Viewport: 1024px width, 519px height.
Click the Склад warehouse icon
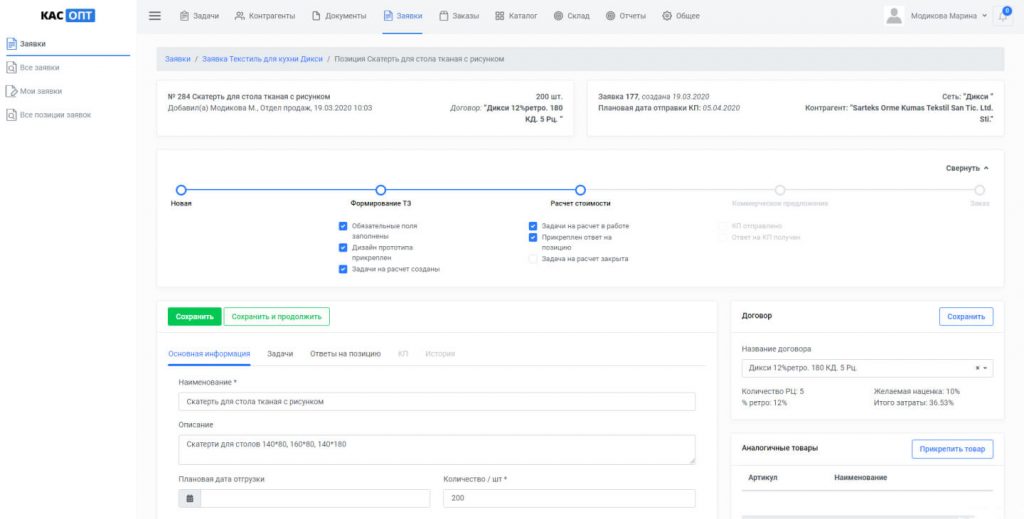click(x=558, y=16)
